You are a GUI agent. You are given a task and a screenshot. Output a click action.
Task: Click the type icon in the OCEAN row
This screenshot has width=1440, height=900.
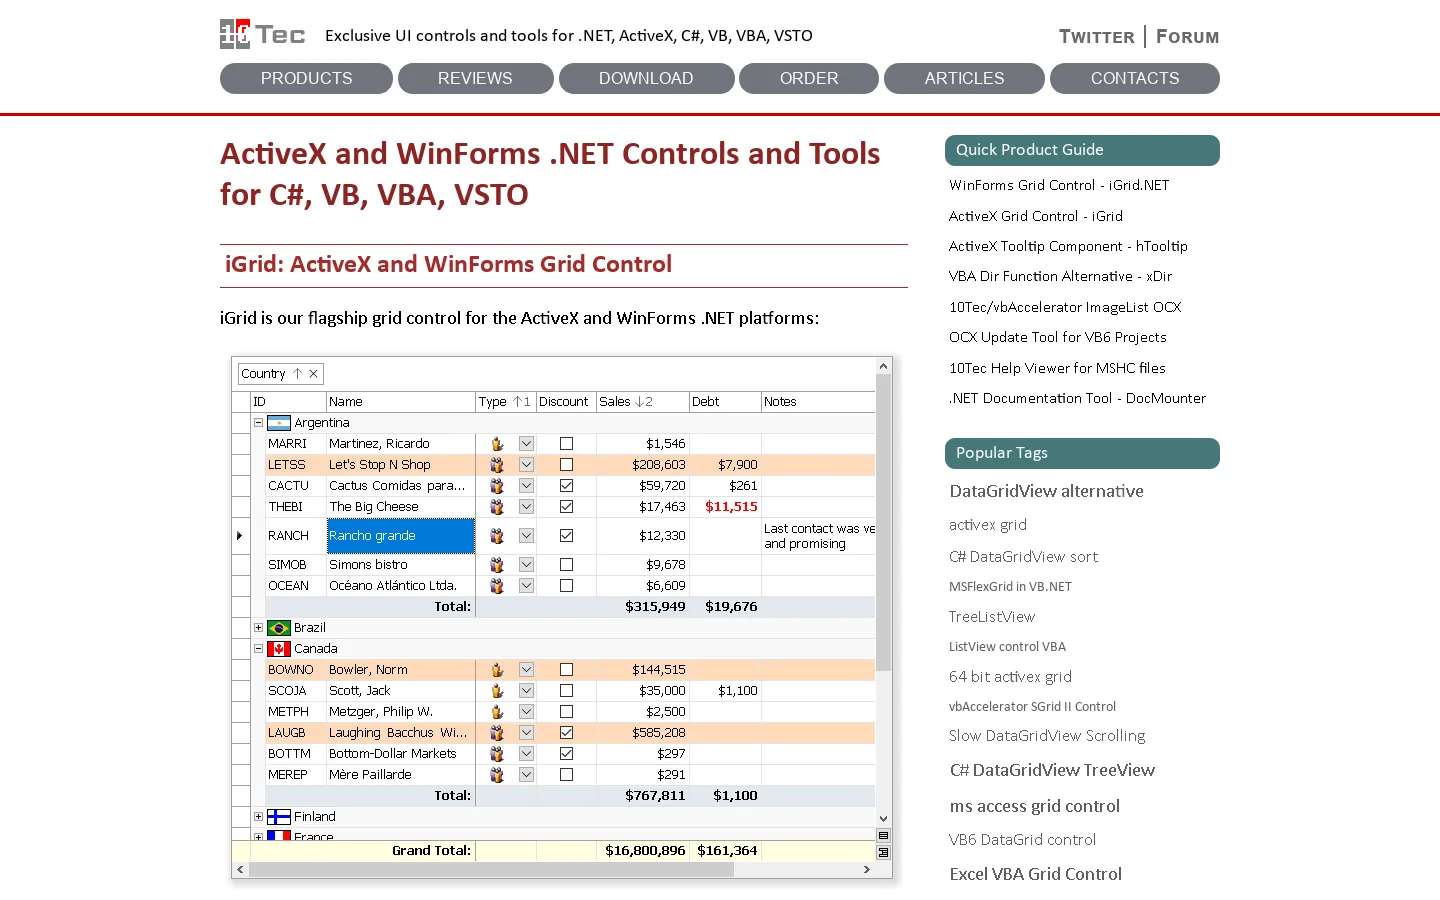(x=497, y=586)
